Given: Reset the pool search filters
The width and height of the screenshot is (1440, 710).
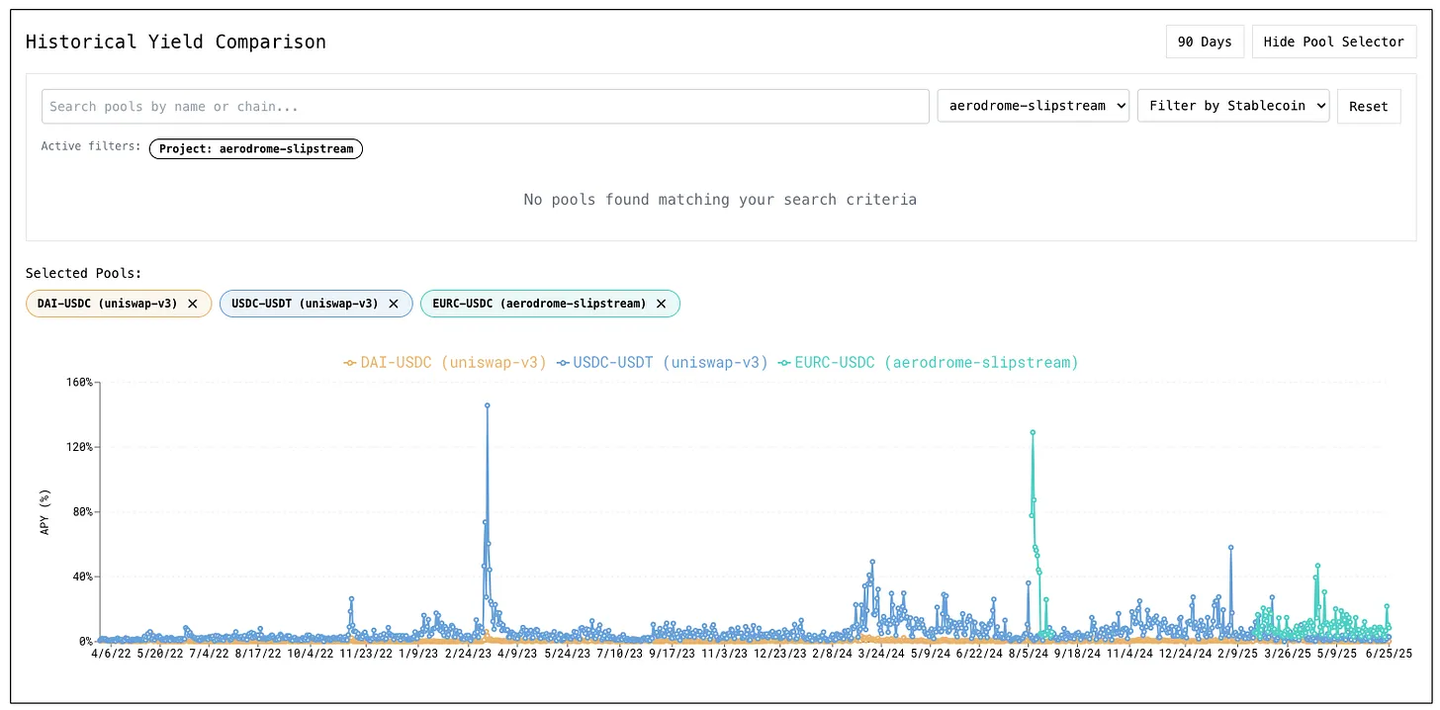Looking at the screenshot, I should (1368, 107).
